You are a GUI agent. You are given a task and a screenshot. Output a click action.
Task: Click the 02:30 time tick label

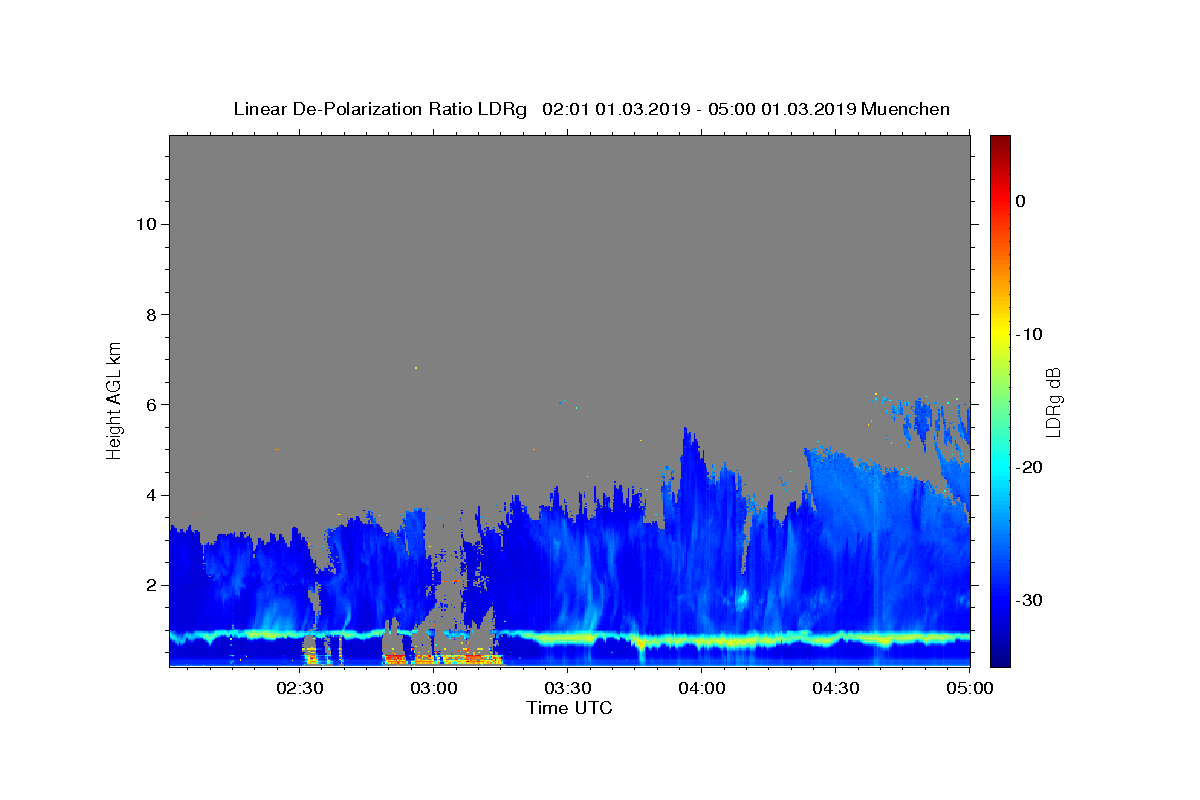(x=300, y=688)
